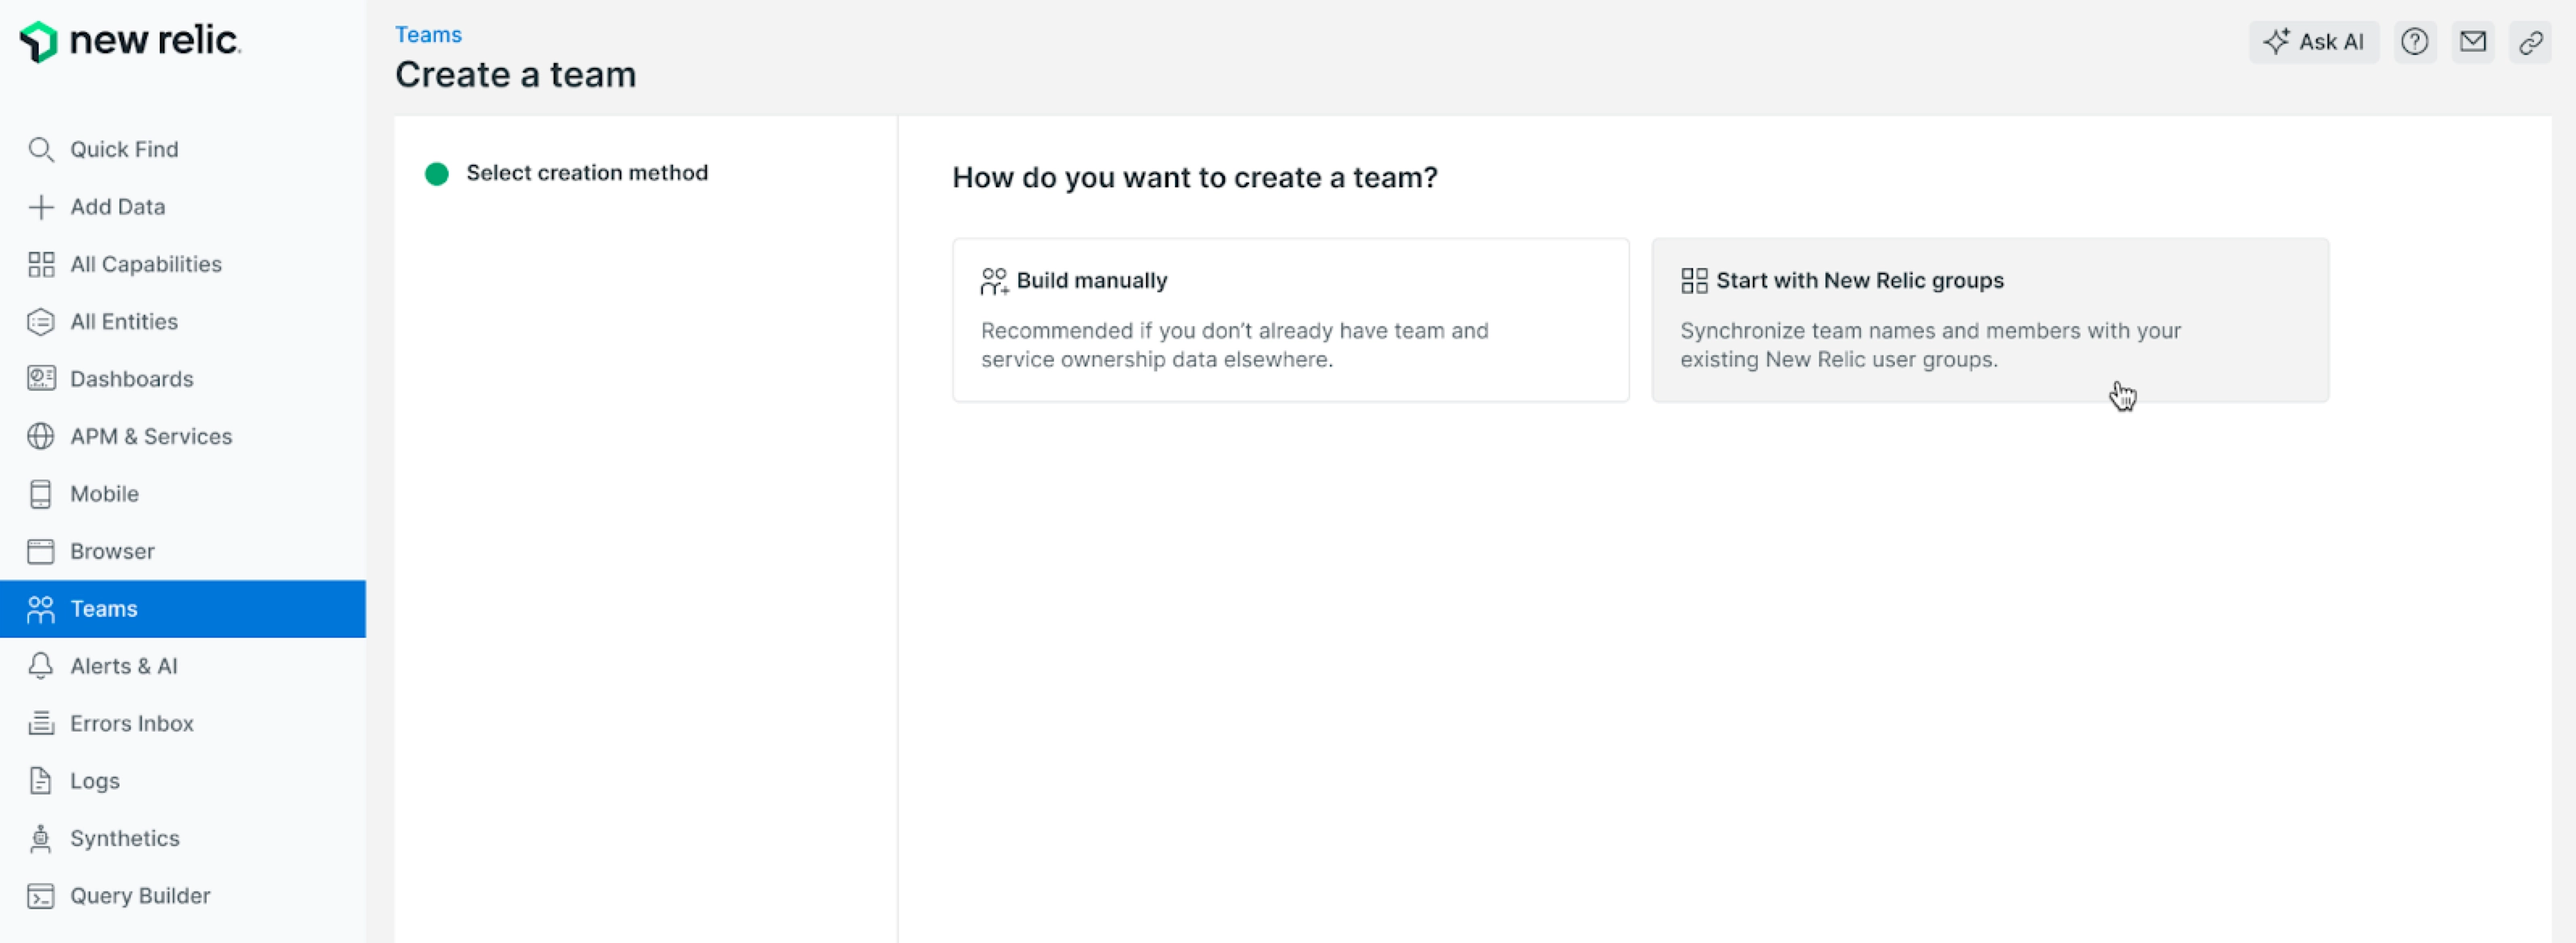The height and width of the screenshot is (943, 2576).
Task: Open Dashboards from the sidebar
Action: click(x=131, y=379)
